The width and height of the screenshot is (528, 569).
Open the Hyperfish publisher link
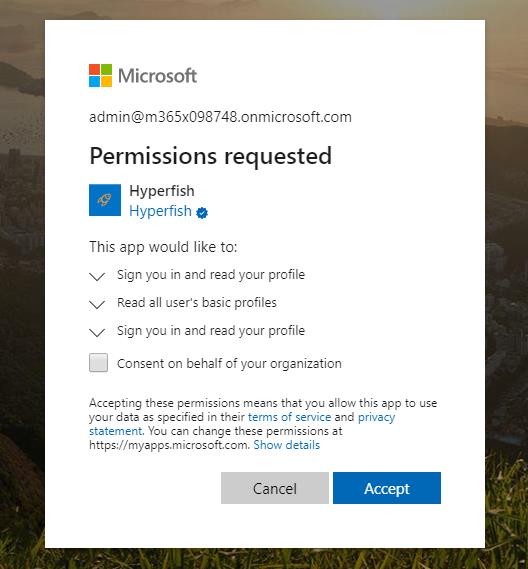click(160, 211)
